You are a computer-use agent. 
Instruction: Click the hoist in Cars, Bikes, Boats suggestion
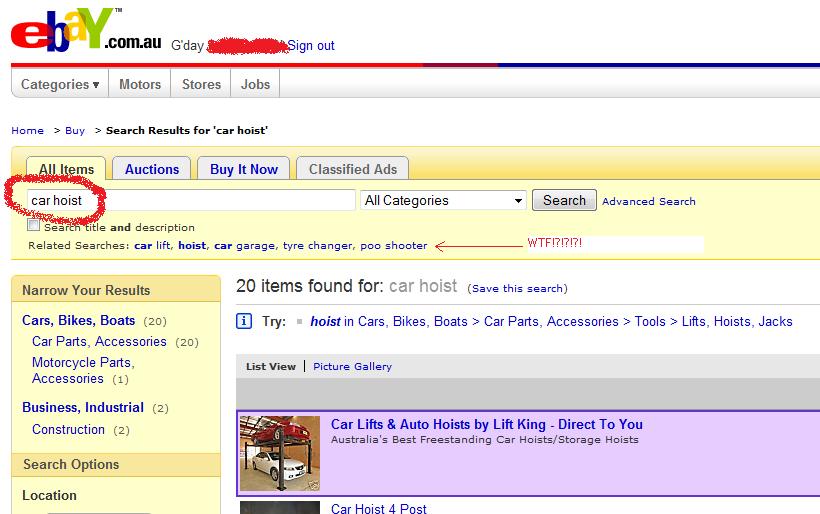[551, 321]
